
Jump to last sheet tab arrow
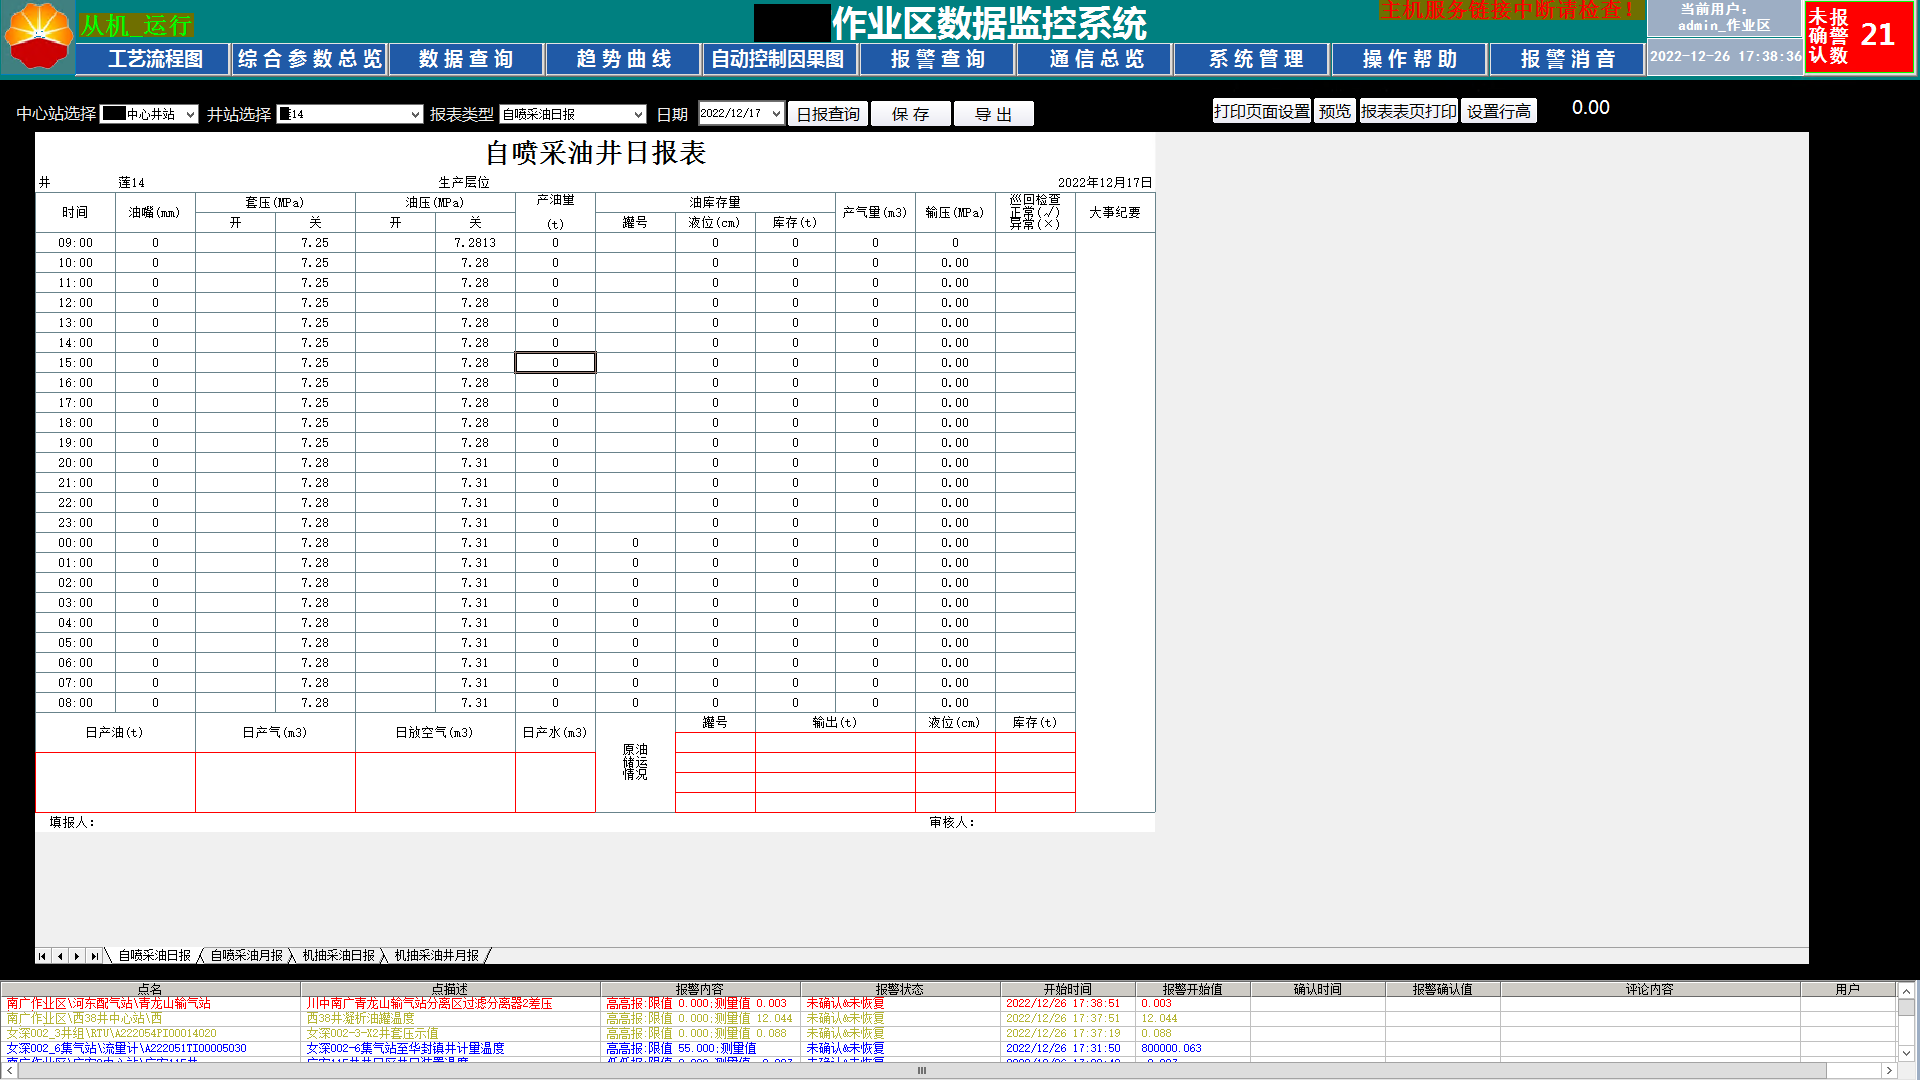(x=95, y=956)
